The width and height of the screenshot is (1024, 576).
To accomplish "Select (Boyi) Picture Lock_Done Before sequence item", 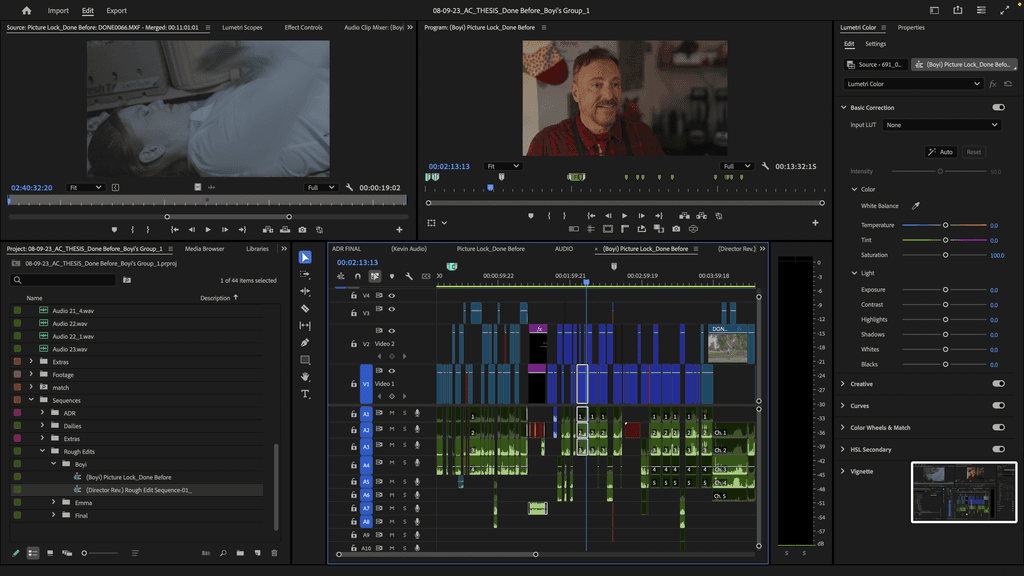I will coord(129,477).
